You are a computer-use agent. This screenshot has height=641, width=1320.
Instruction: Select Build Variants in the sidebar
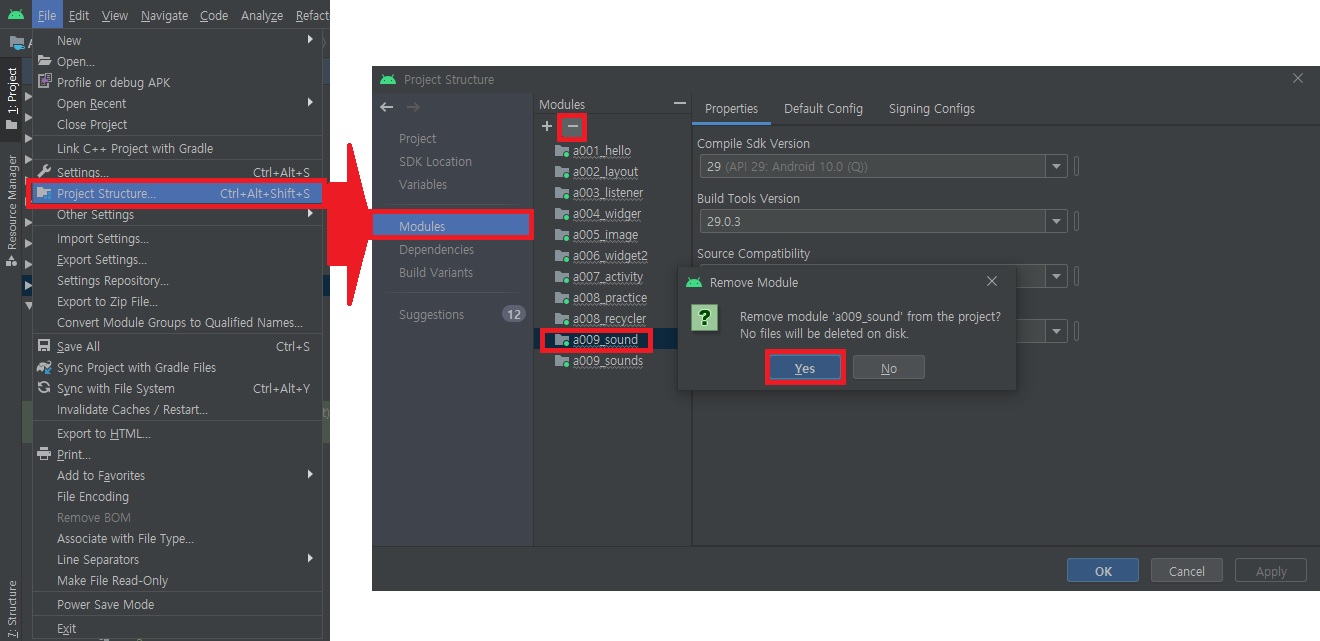436,272
